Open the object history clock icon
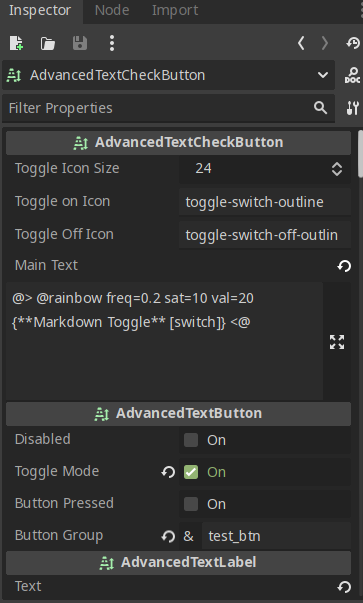This screenshot has width=363, height=603. (353, 43)
